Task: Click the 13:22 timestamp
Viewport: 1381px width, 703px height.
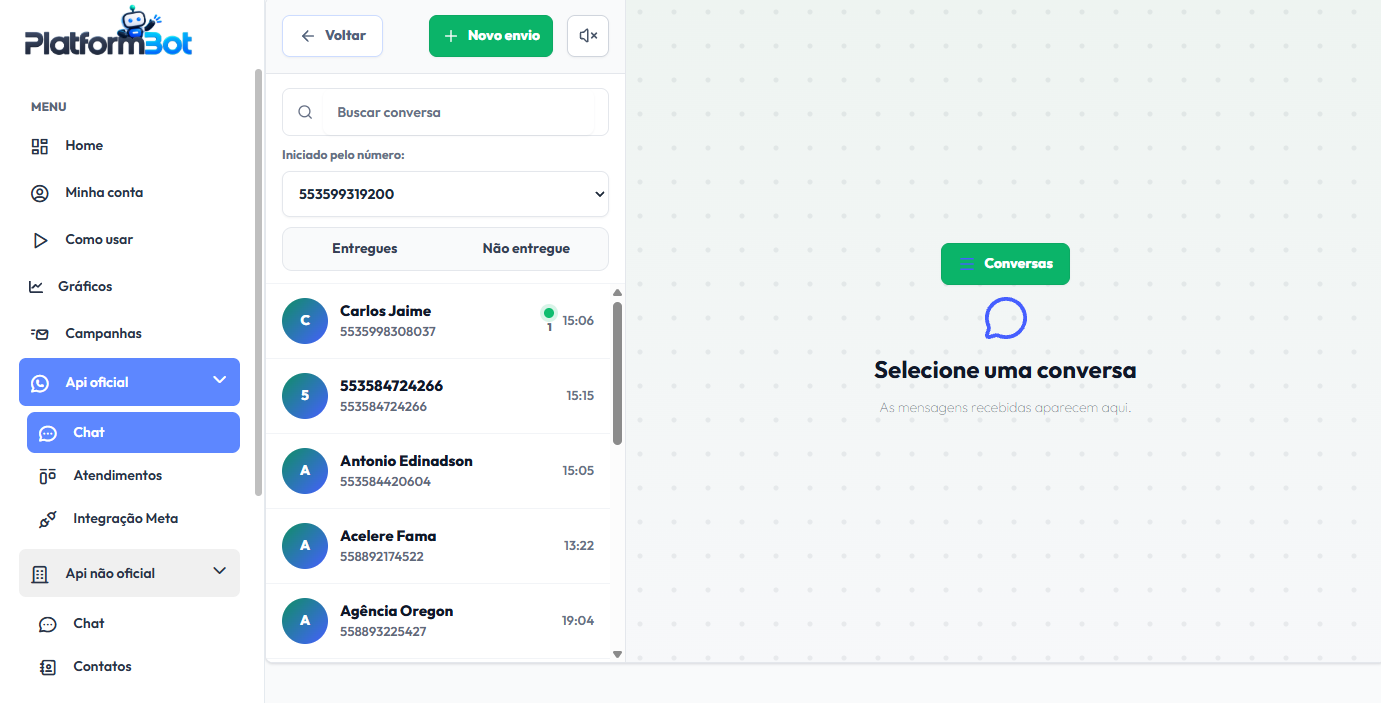Action: coord(579,546)
